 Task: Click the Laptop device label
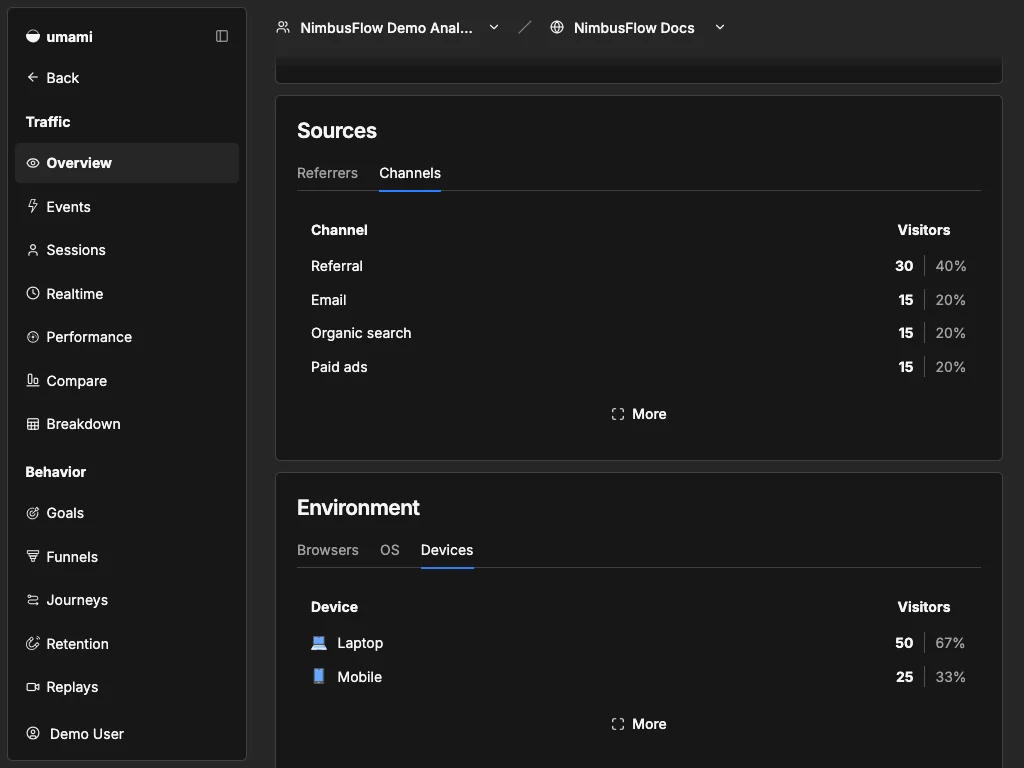coord(360,643)
